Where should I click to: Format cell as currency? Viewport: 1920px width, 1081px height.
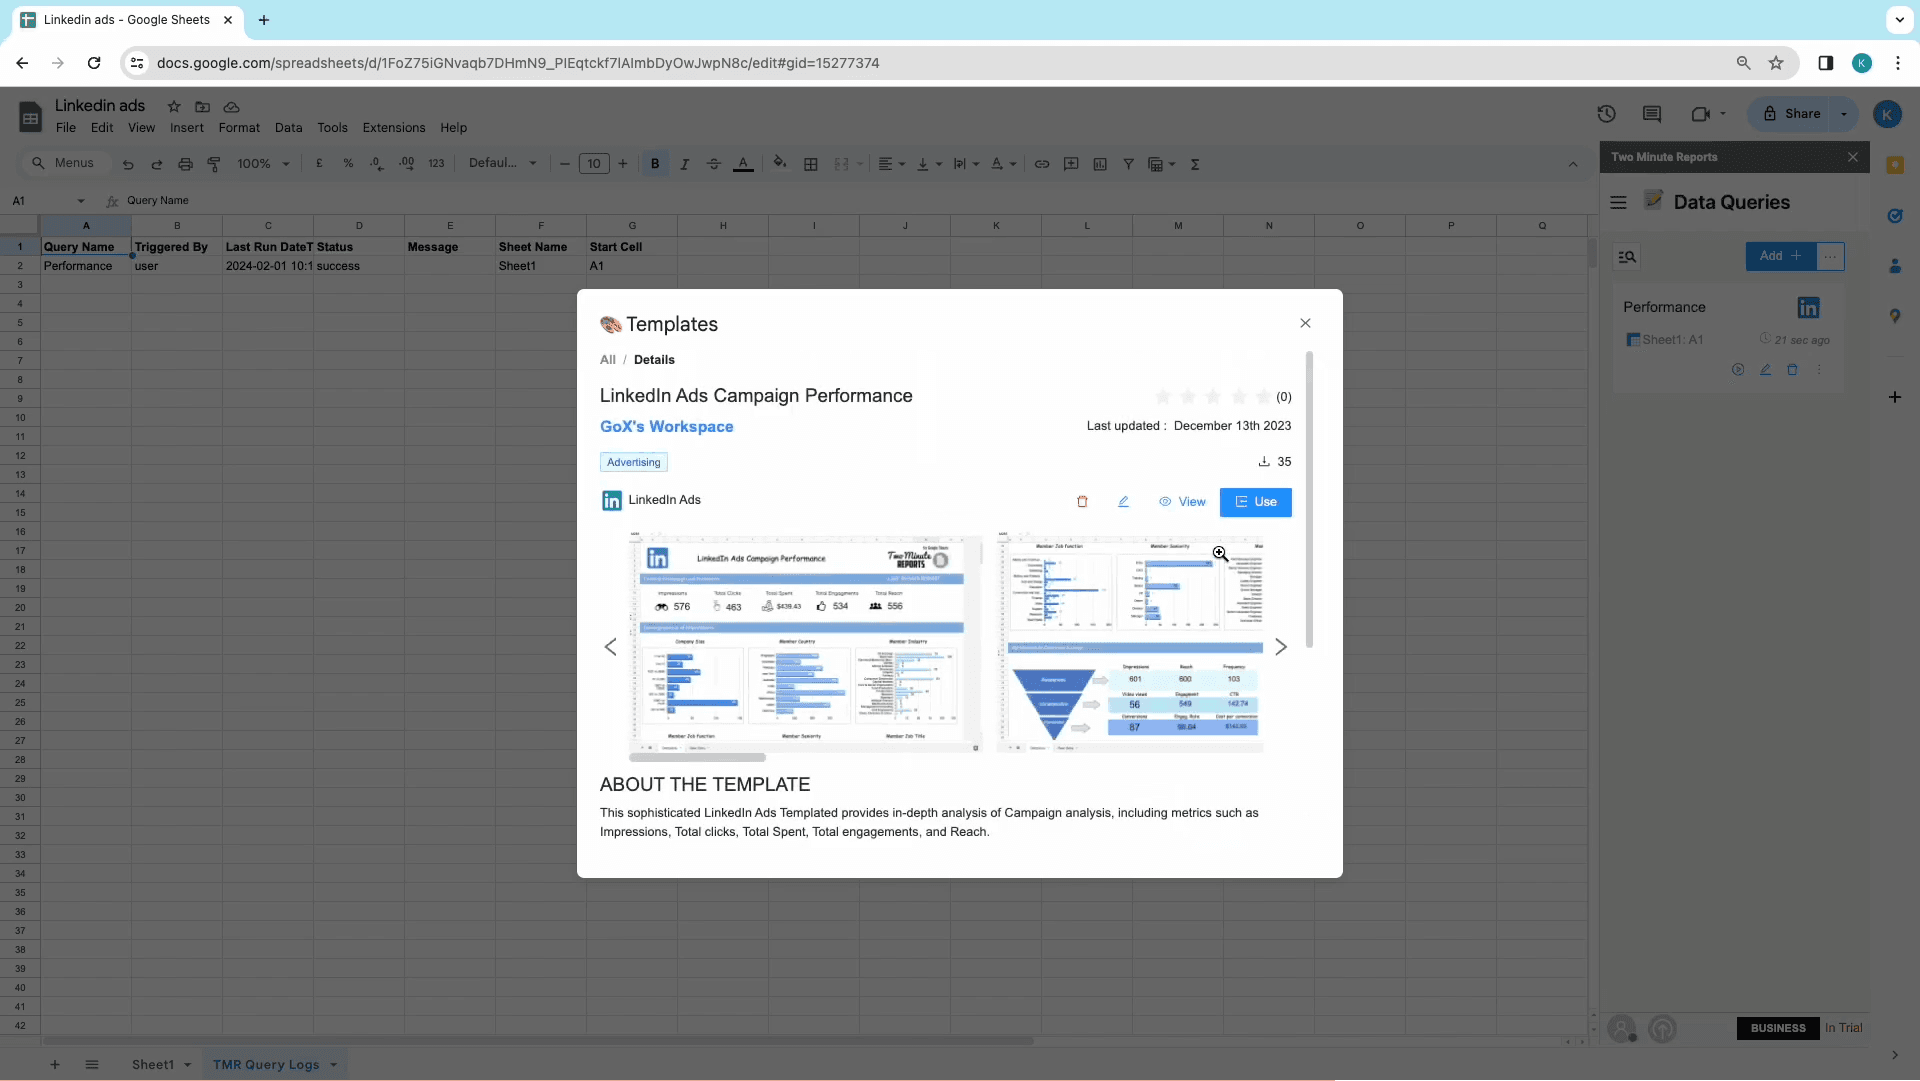pyautogui.click(x=319, y=164)
